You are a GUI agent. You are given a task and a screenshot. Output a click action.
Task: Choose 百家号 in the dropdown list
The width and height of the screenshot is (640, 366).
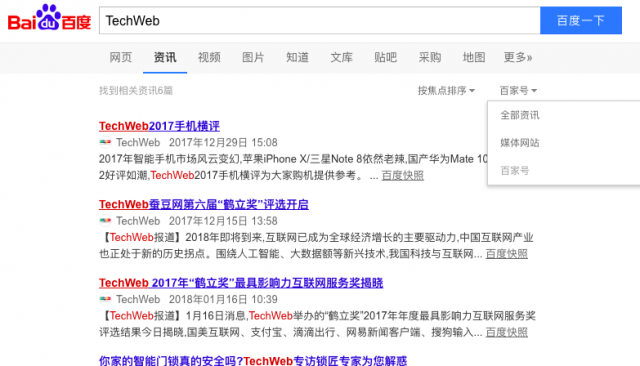point(515,171)
